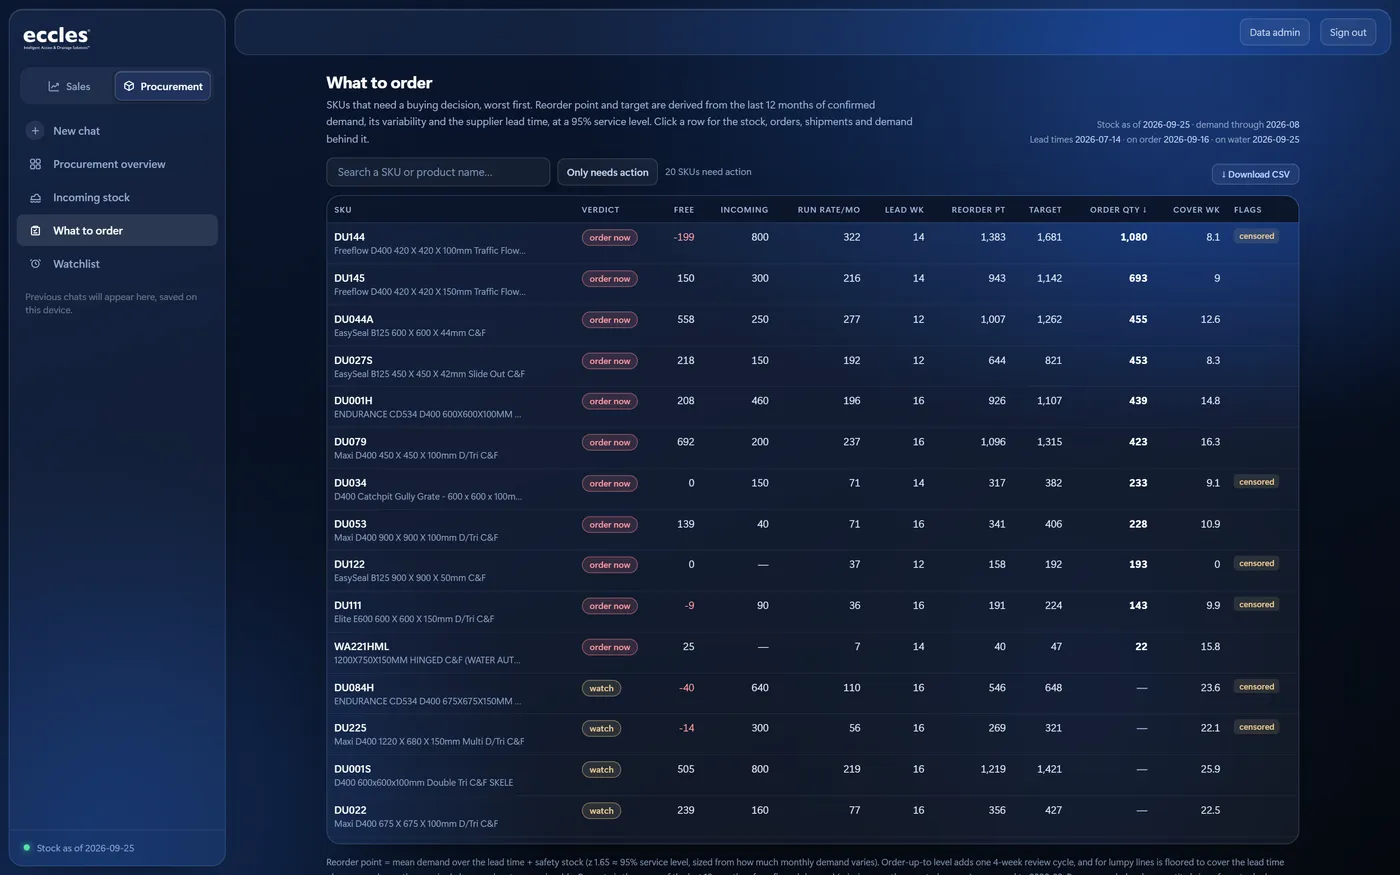This screenshot has width=1400, height=875.
Task: Focus the SKU search field
Action: [438, 172]
